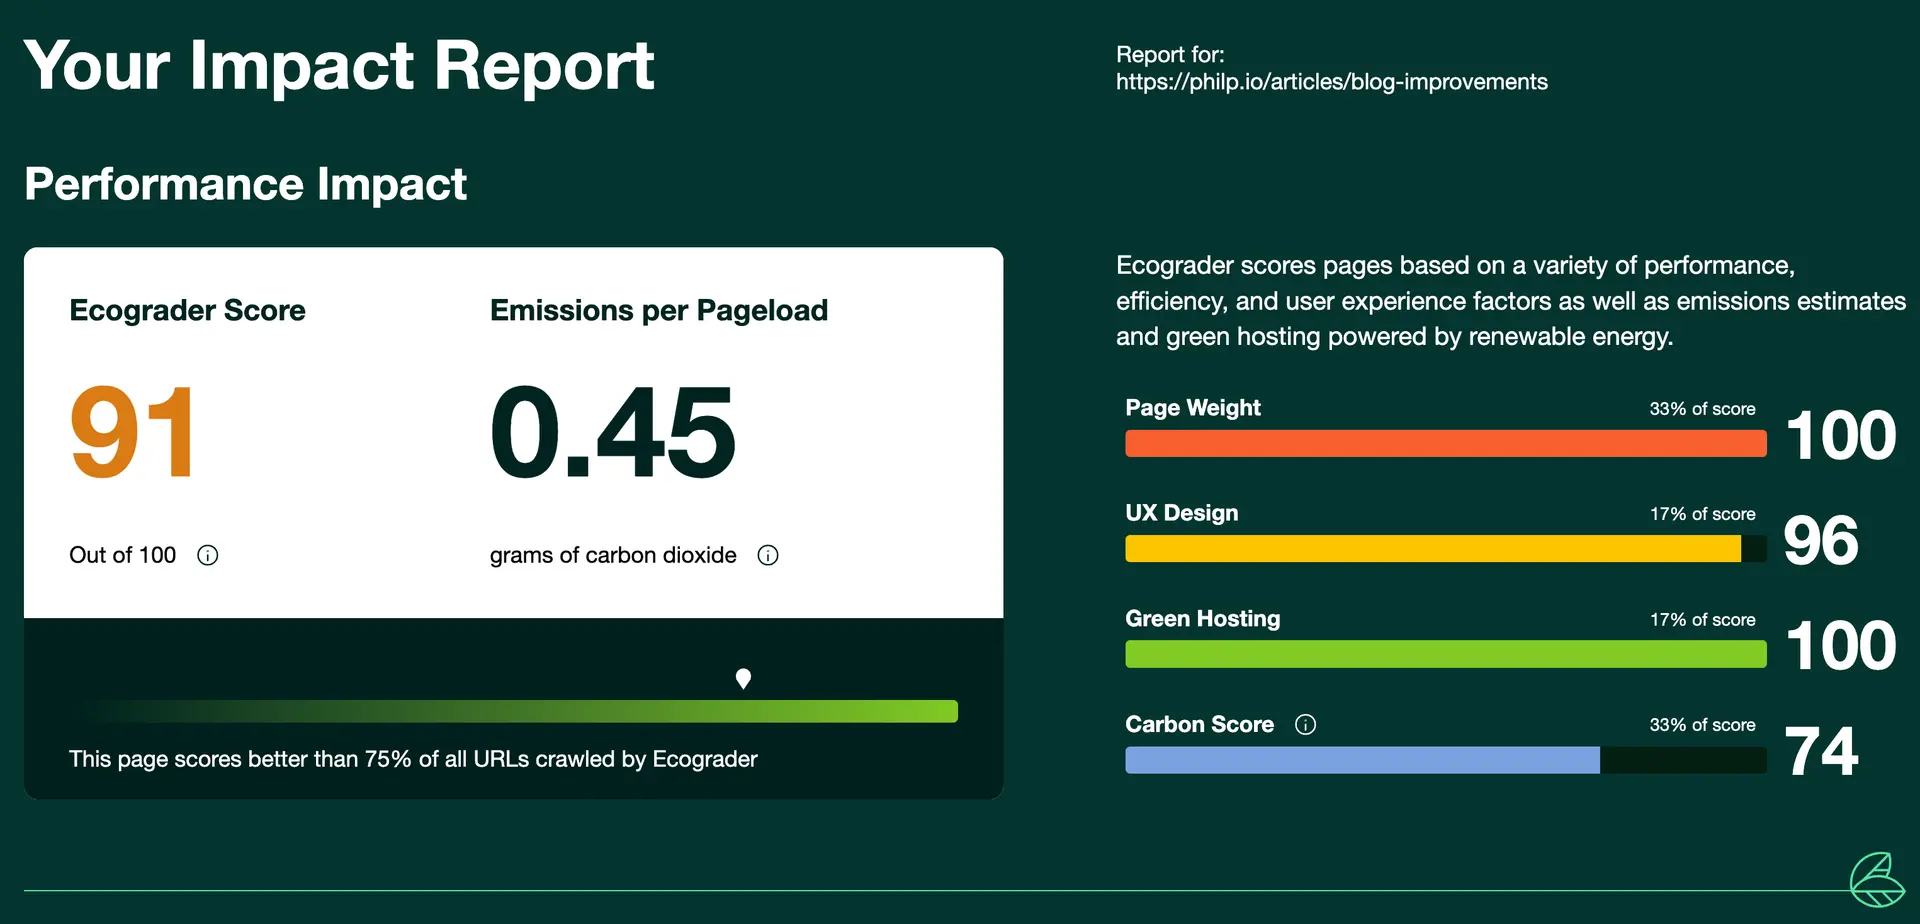Click the yellow UX Design progress slider
Viewport: 1920px width, 924px height.
click(1435, 549)
